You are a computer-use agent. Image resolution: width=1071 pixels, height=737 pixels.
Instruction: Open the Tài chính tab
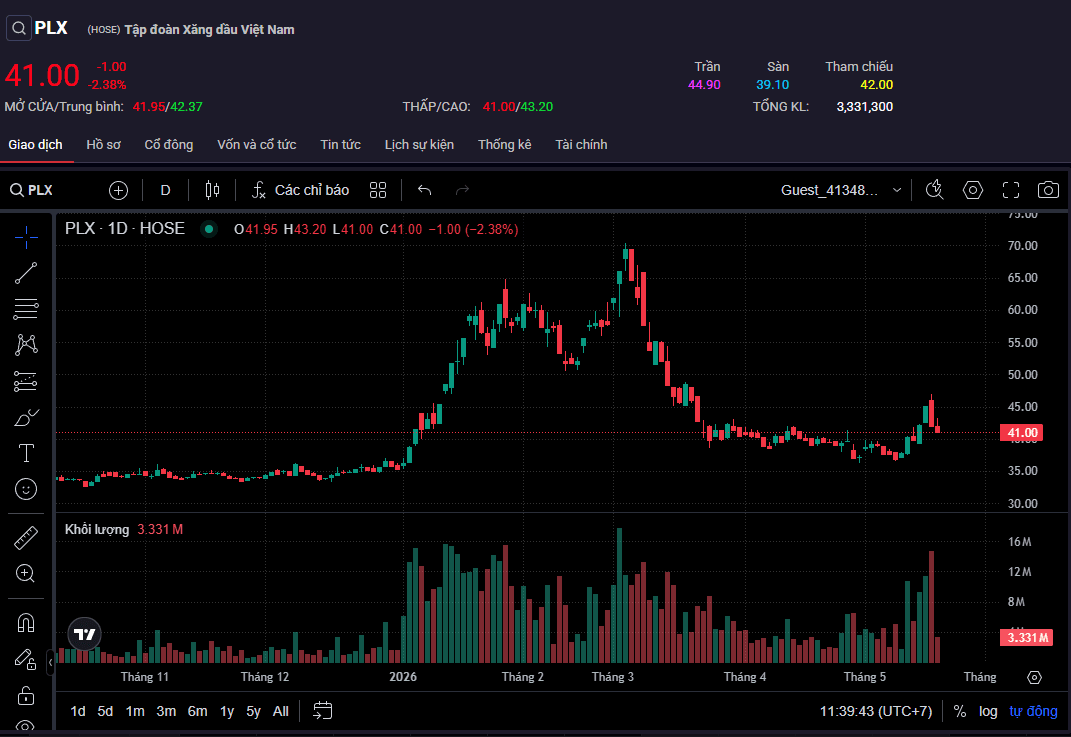click(x=581, y=145)
